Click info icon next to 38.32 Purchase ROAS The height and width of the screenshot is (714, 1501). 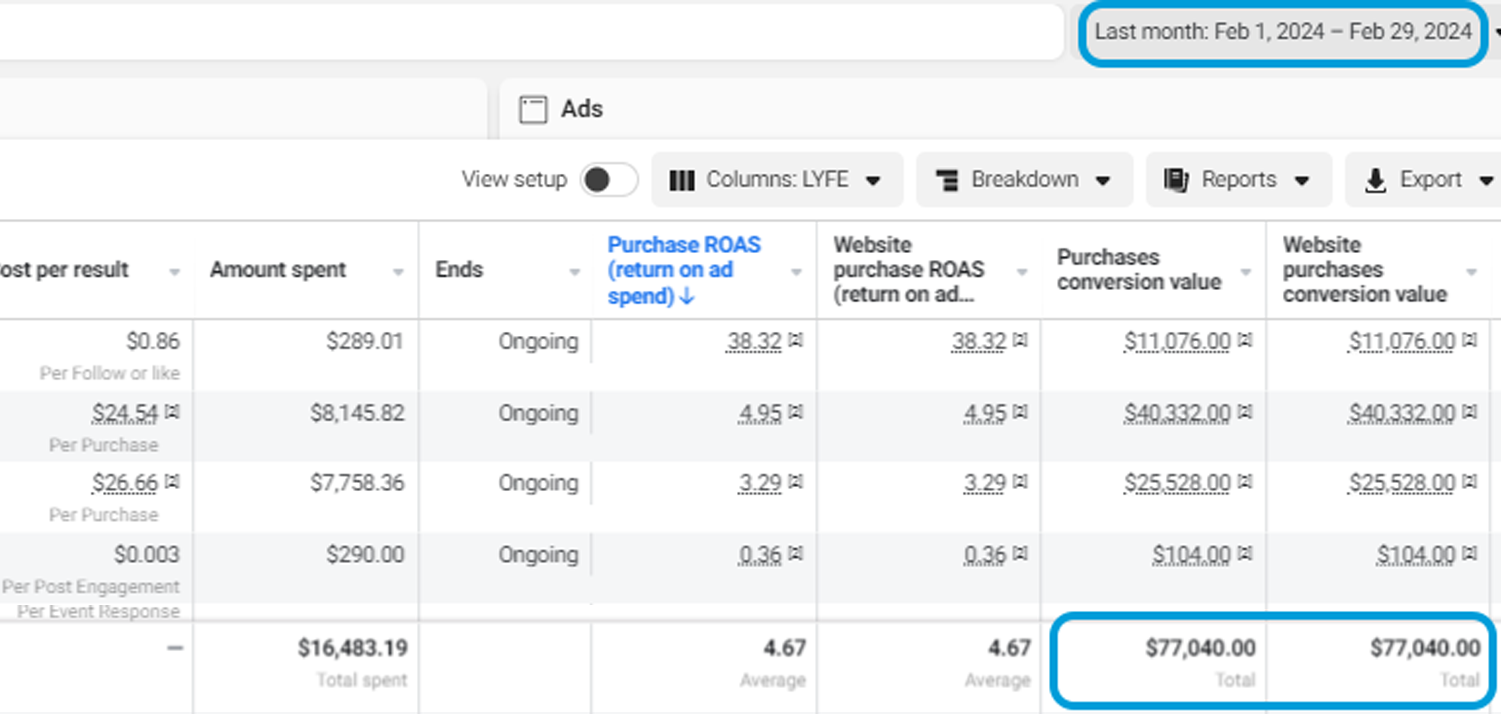[x=796, y=341]
